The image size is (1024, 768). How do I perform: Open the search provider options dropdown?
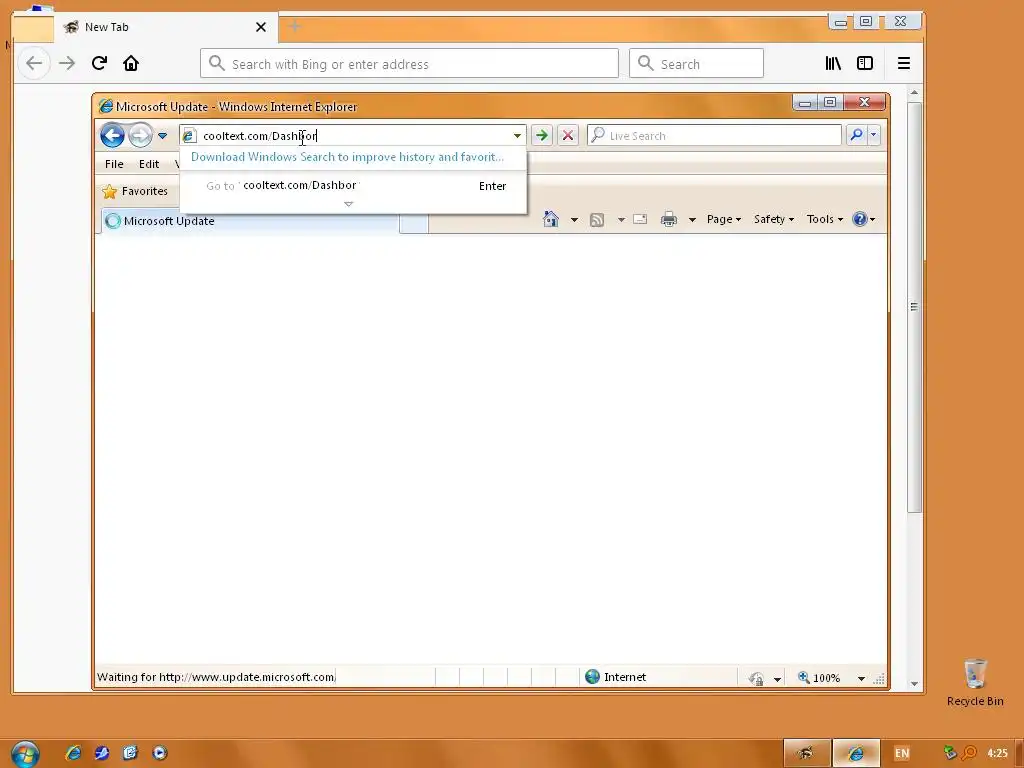(x=873, y=135)
